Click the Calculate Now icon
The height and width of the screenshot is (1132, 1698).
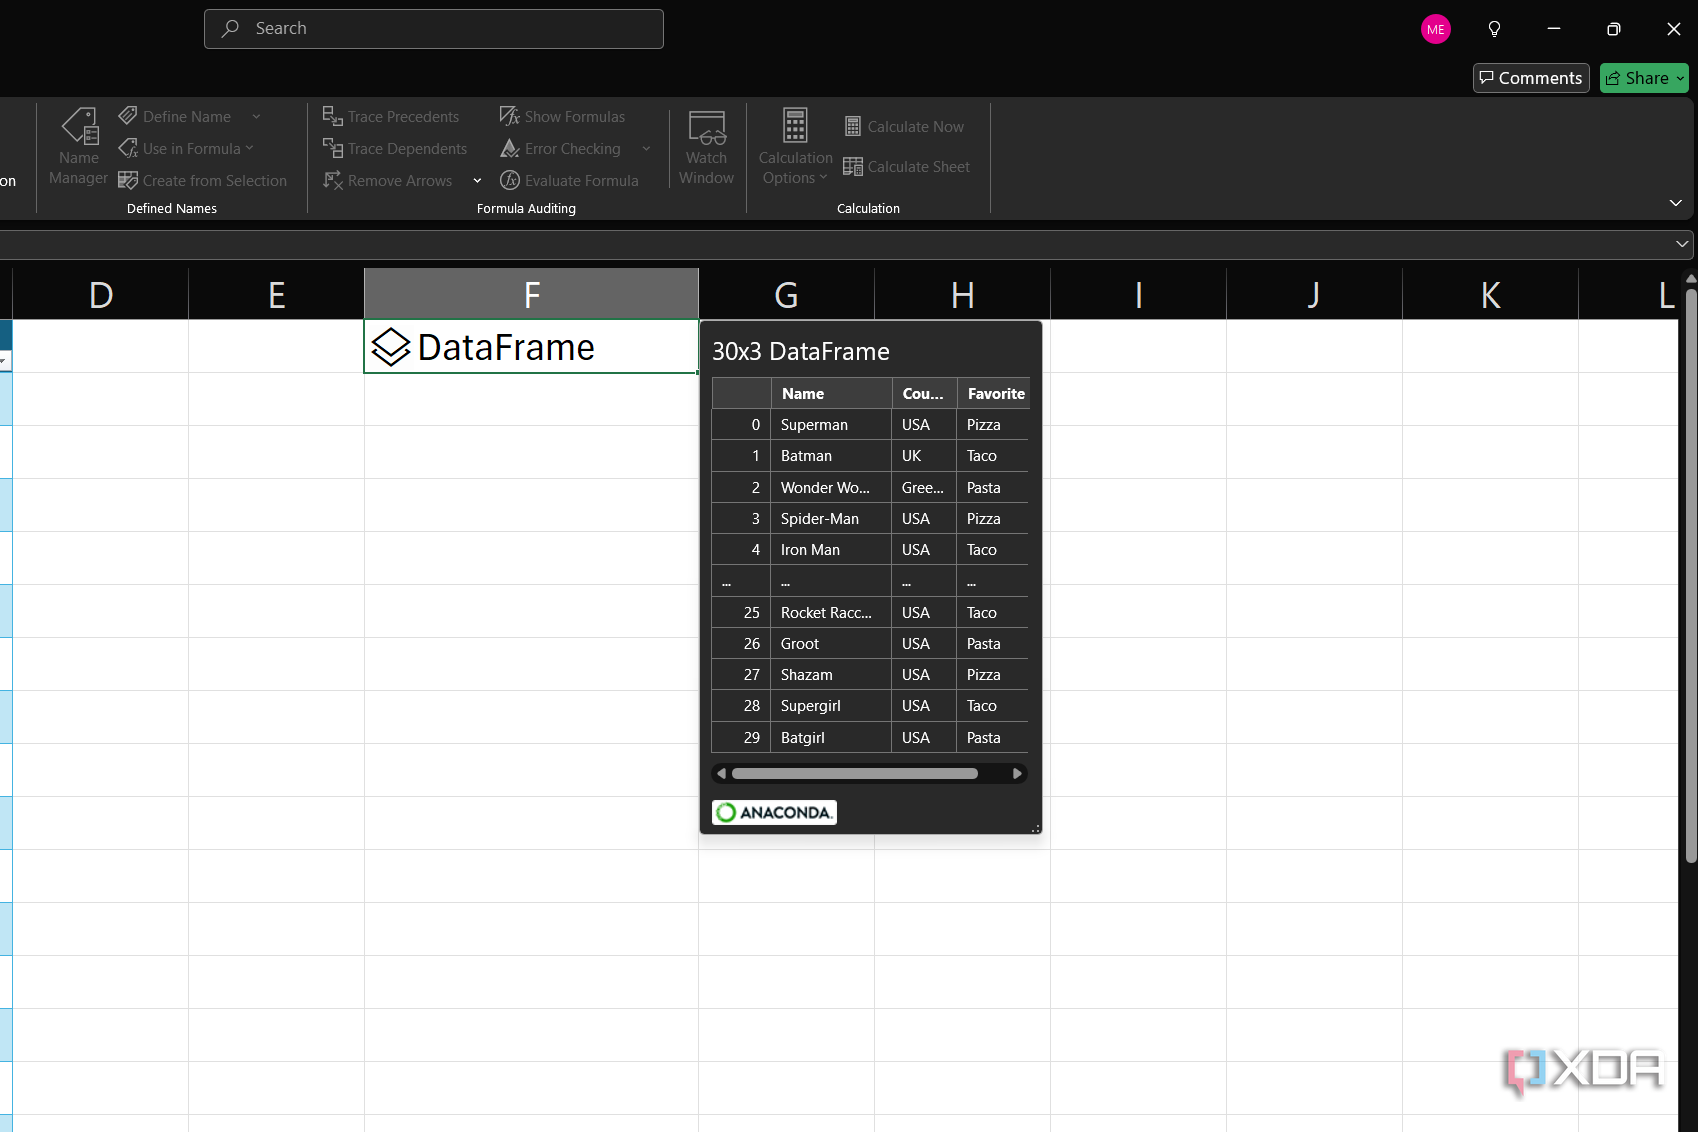[853, 126]
